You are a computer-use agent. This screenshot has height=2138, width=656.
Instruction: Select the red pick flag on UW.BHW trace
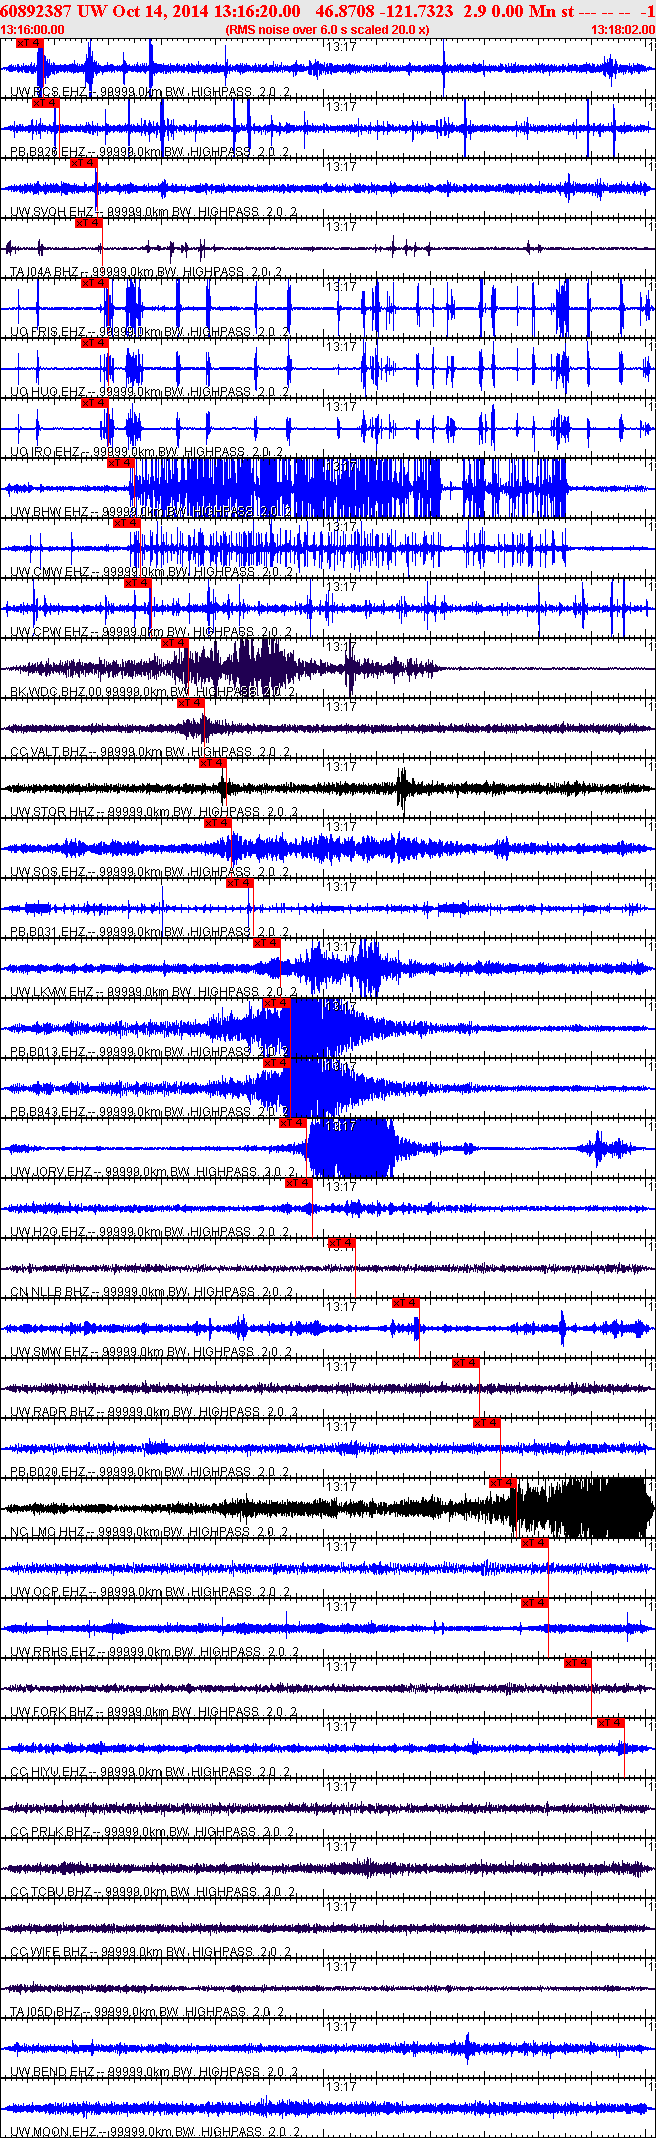pyautogui.click(x=120, y=463)
